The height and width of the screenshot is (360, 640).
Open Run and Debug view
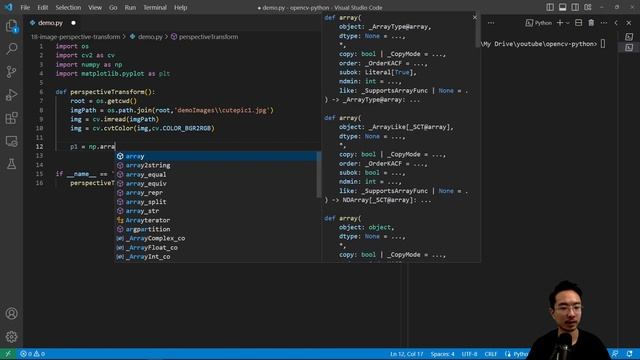pos(11,95)
